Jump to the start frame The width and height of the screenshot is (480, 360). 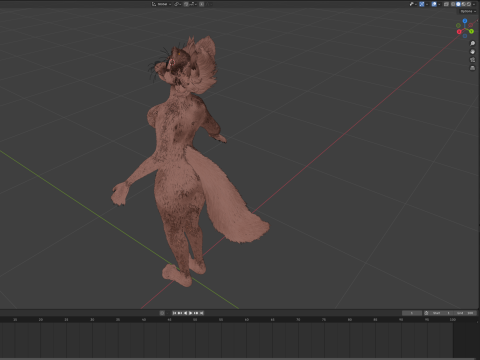coord(174,313)
